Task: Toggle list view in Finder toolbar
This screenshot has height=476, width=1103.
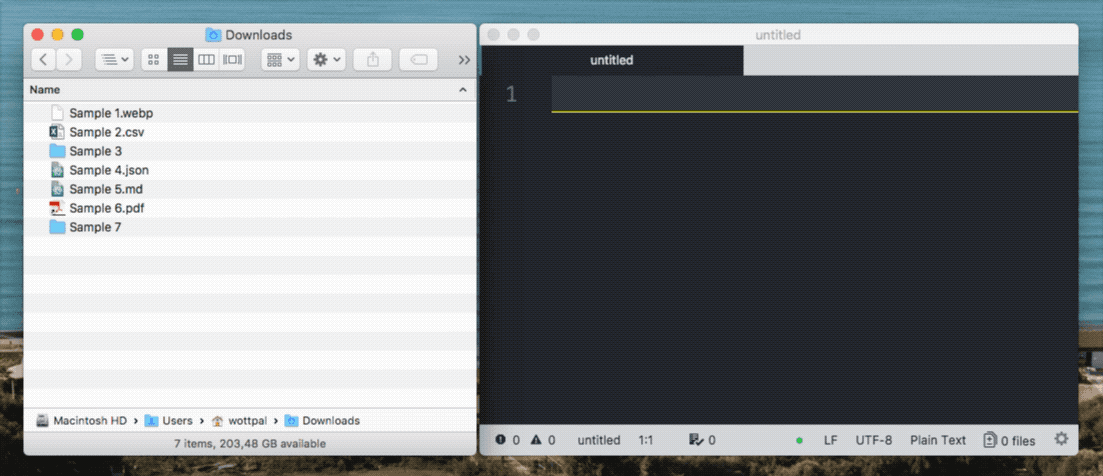Action: pos(180,60)
